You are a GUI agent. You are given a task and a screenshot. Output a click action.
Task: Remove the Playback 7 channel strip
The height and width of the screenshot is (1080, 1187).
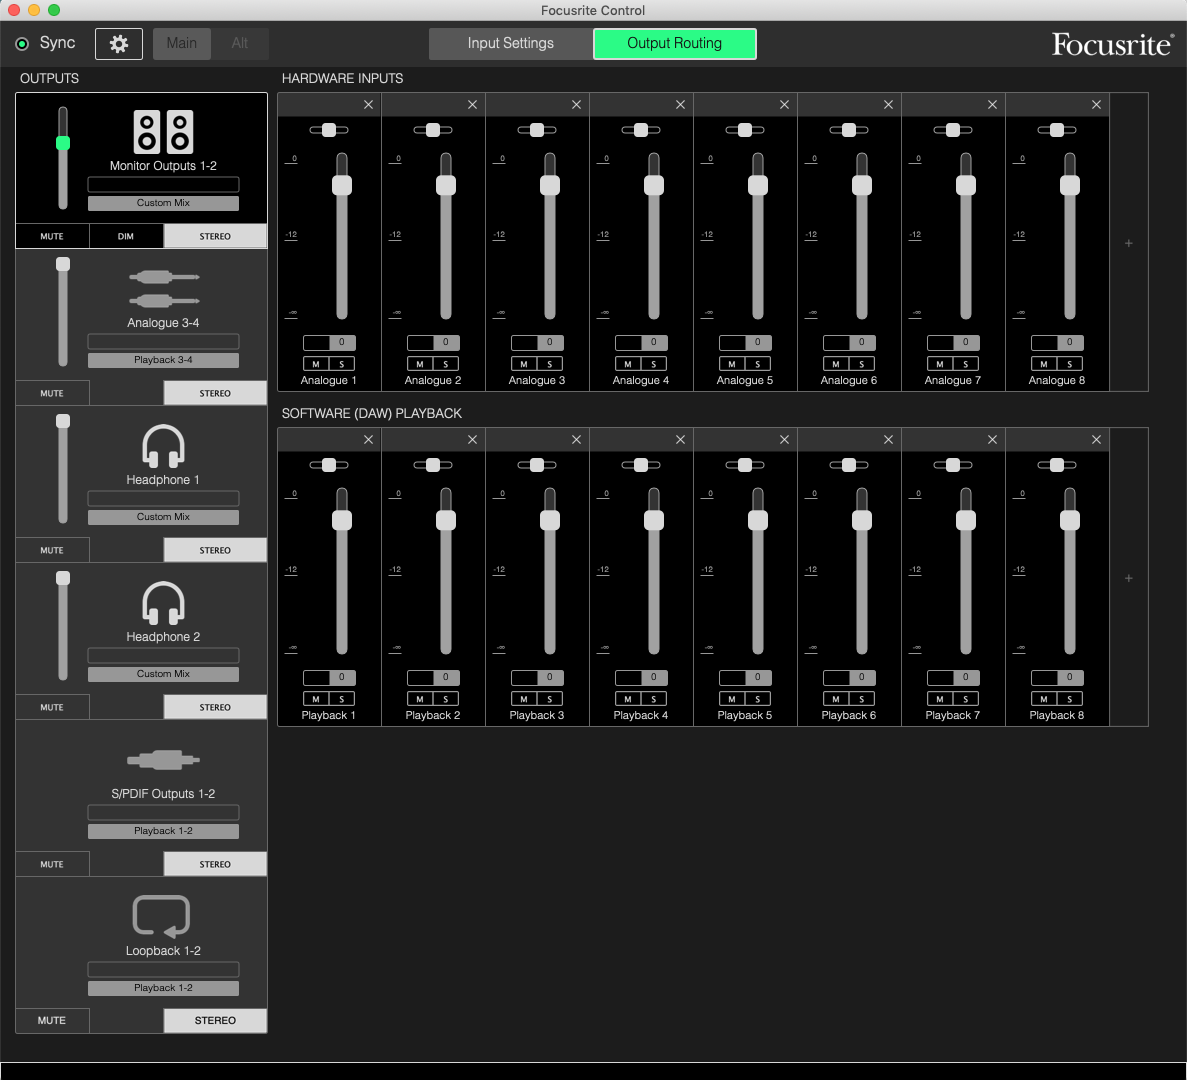(992, 440)
